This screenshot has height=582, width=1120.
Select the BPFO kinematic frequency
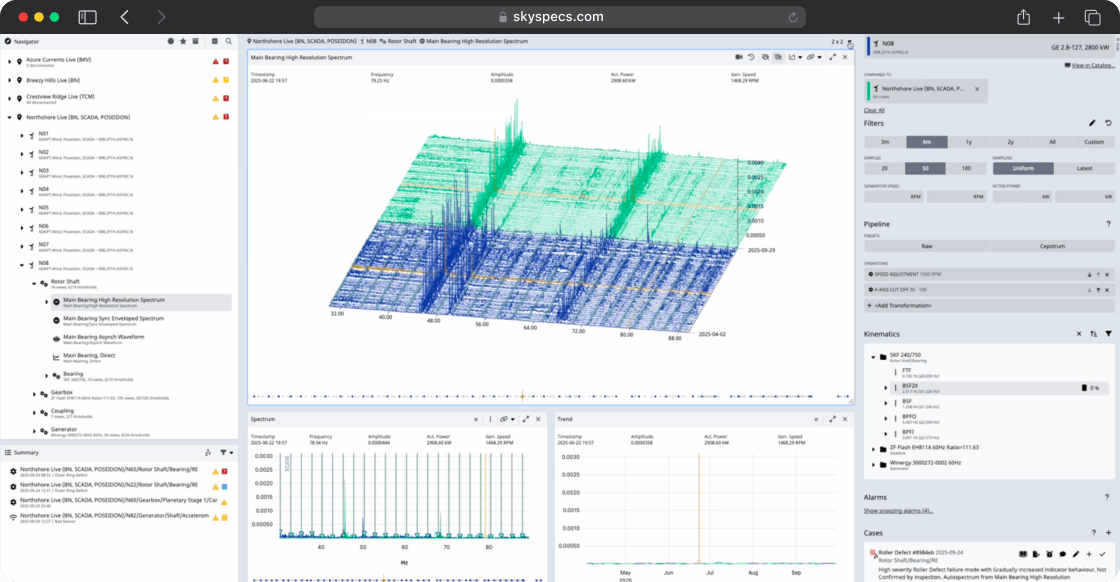pos(909,416)
